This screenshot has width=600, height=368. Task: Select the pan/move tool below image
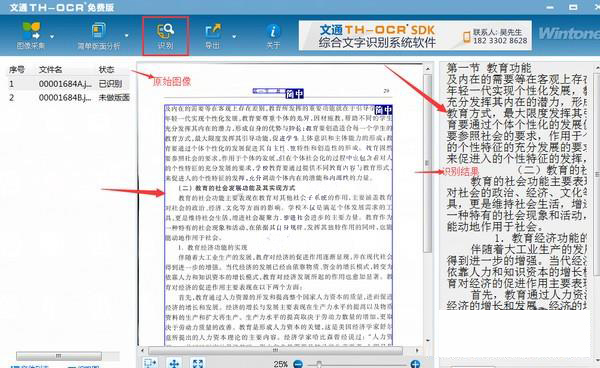click(x=174, y=363)
